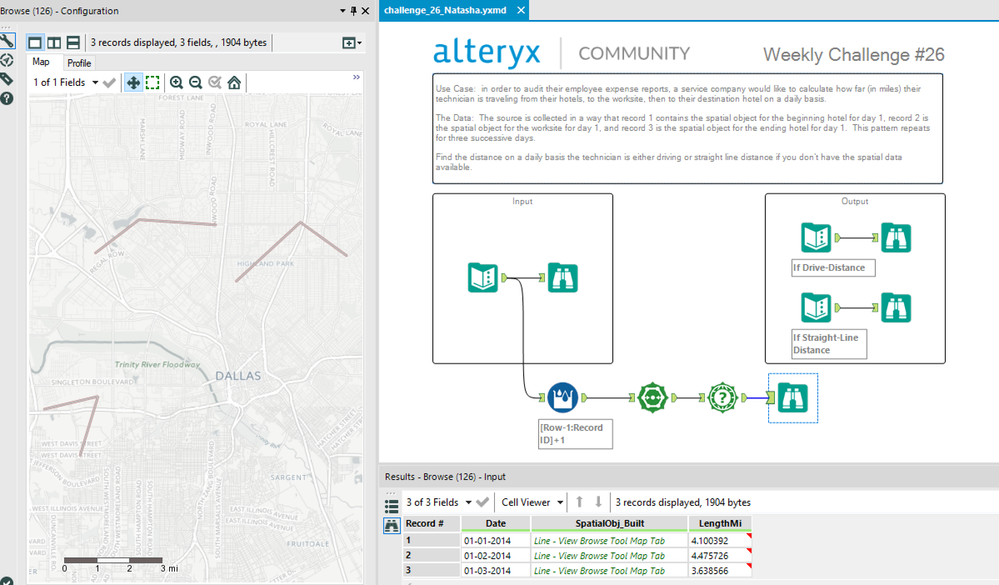The image size is (999, 585).
Task: Select the 01-03-2014 date cell
Action: tap(496, 571)
